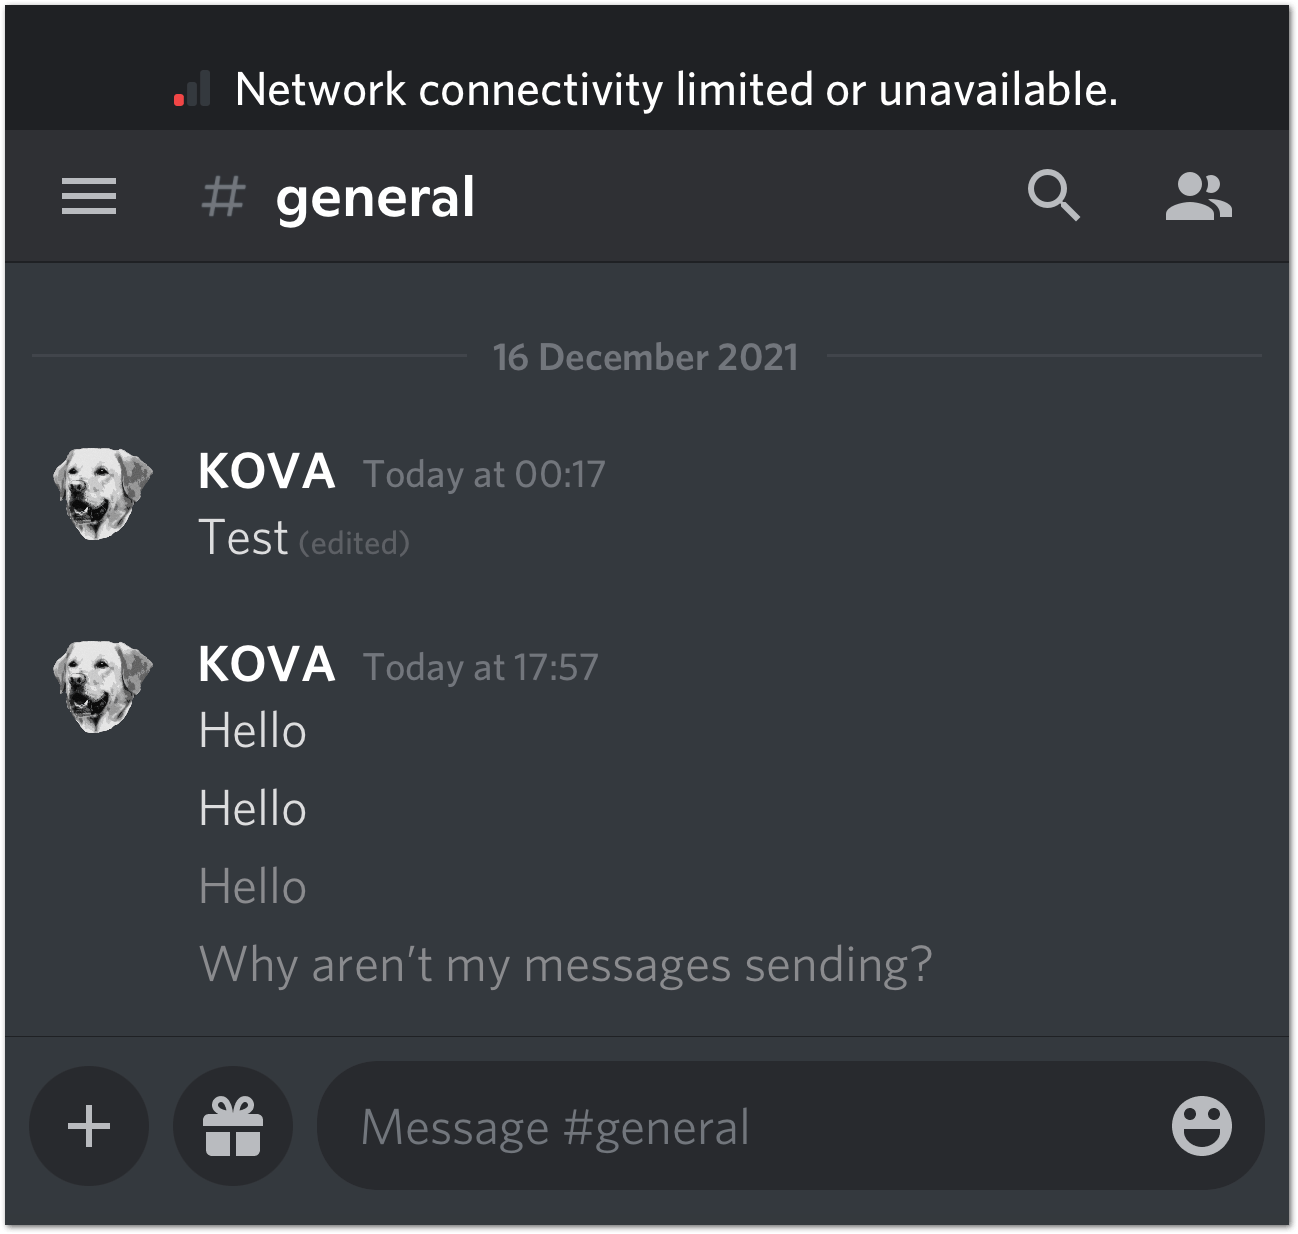Viewport: 1298px width, 1234px height.
Task: Click the general channel title
Action: (x=375, y=198)
